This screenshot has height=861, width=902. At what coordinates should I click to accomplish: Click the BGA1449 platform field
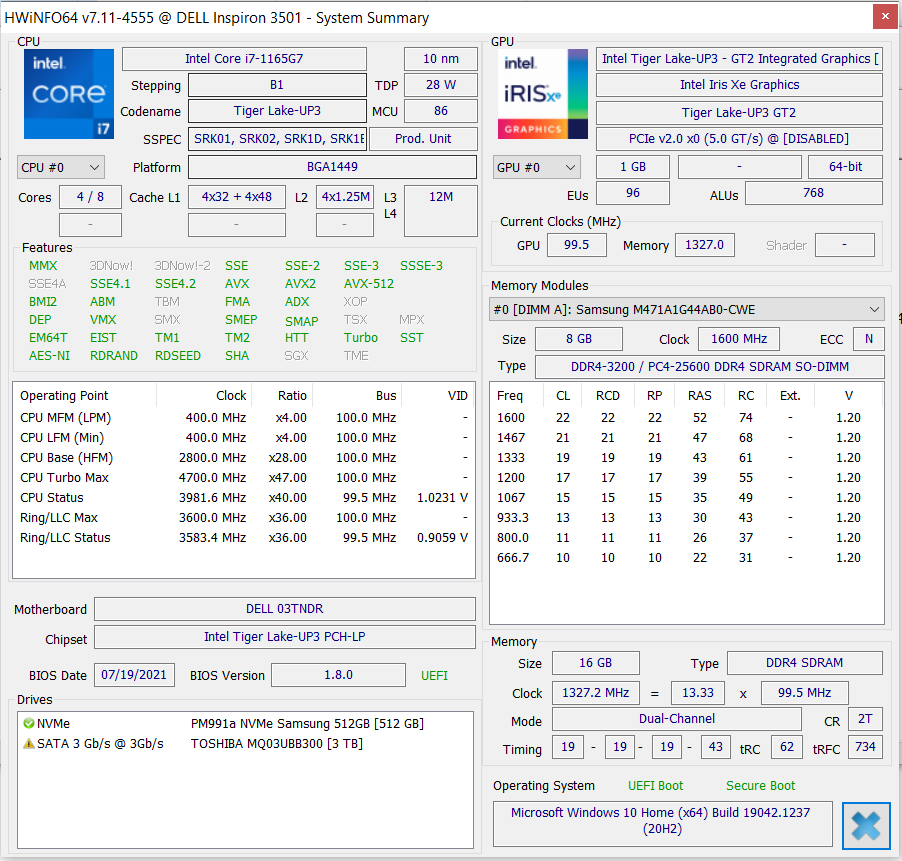click(x=332, y=167)
